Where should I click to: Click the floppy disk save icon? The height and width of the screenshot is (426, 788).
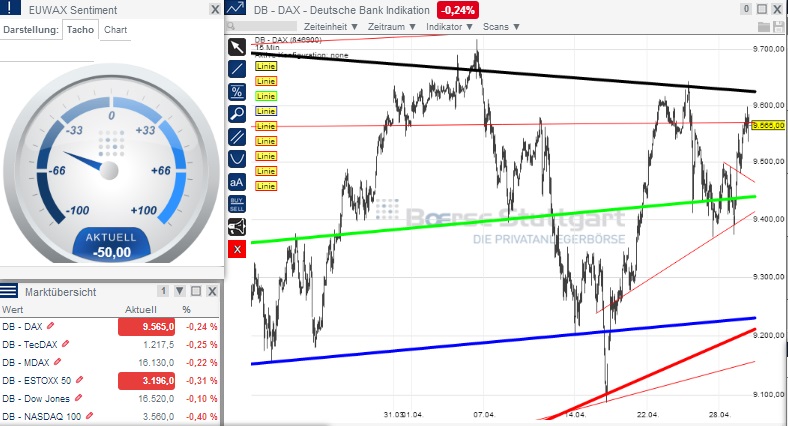pyautogui.click(x=780, y=27)
